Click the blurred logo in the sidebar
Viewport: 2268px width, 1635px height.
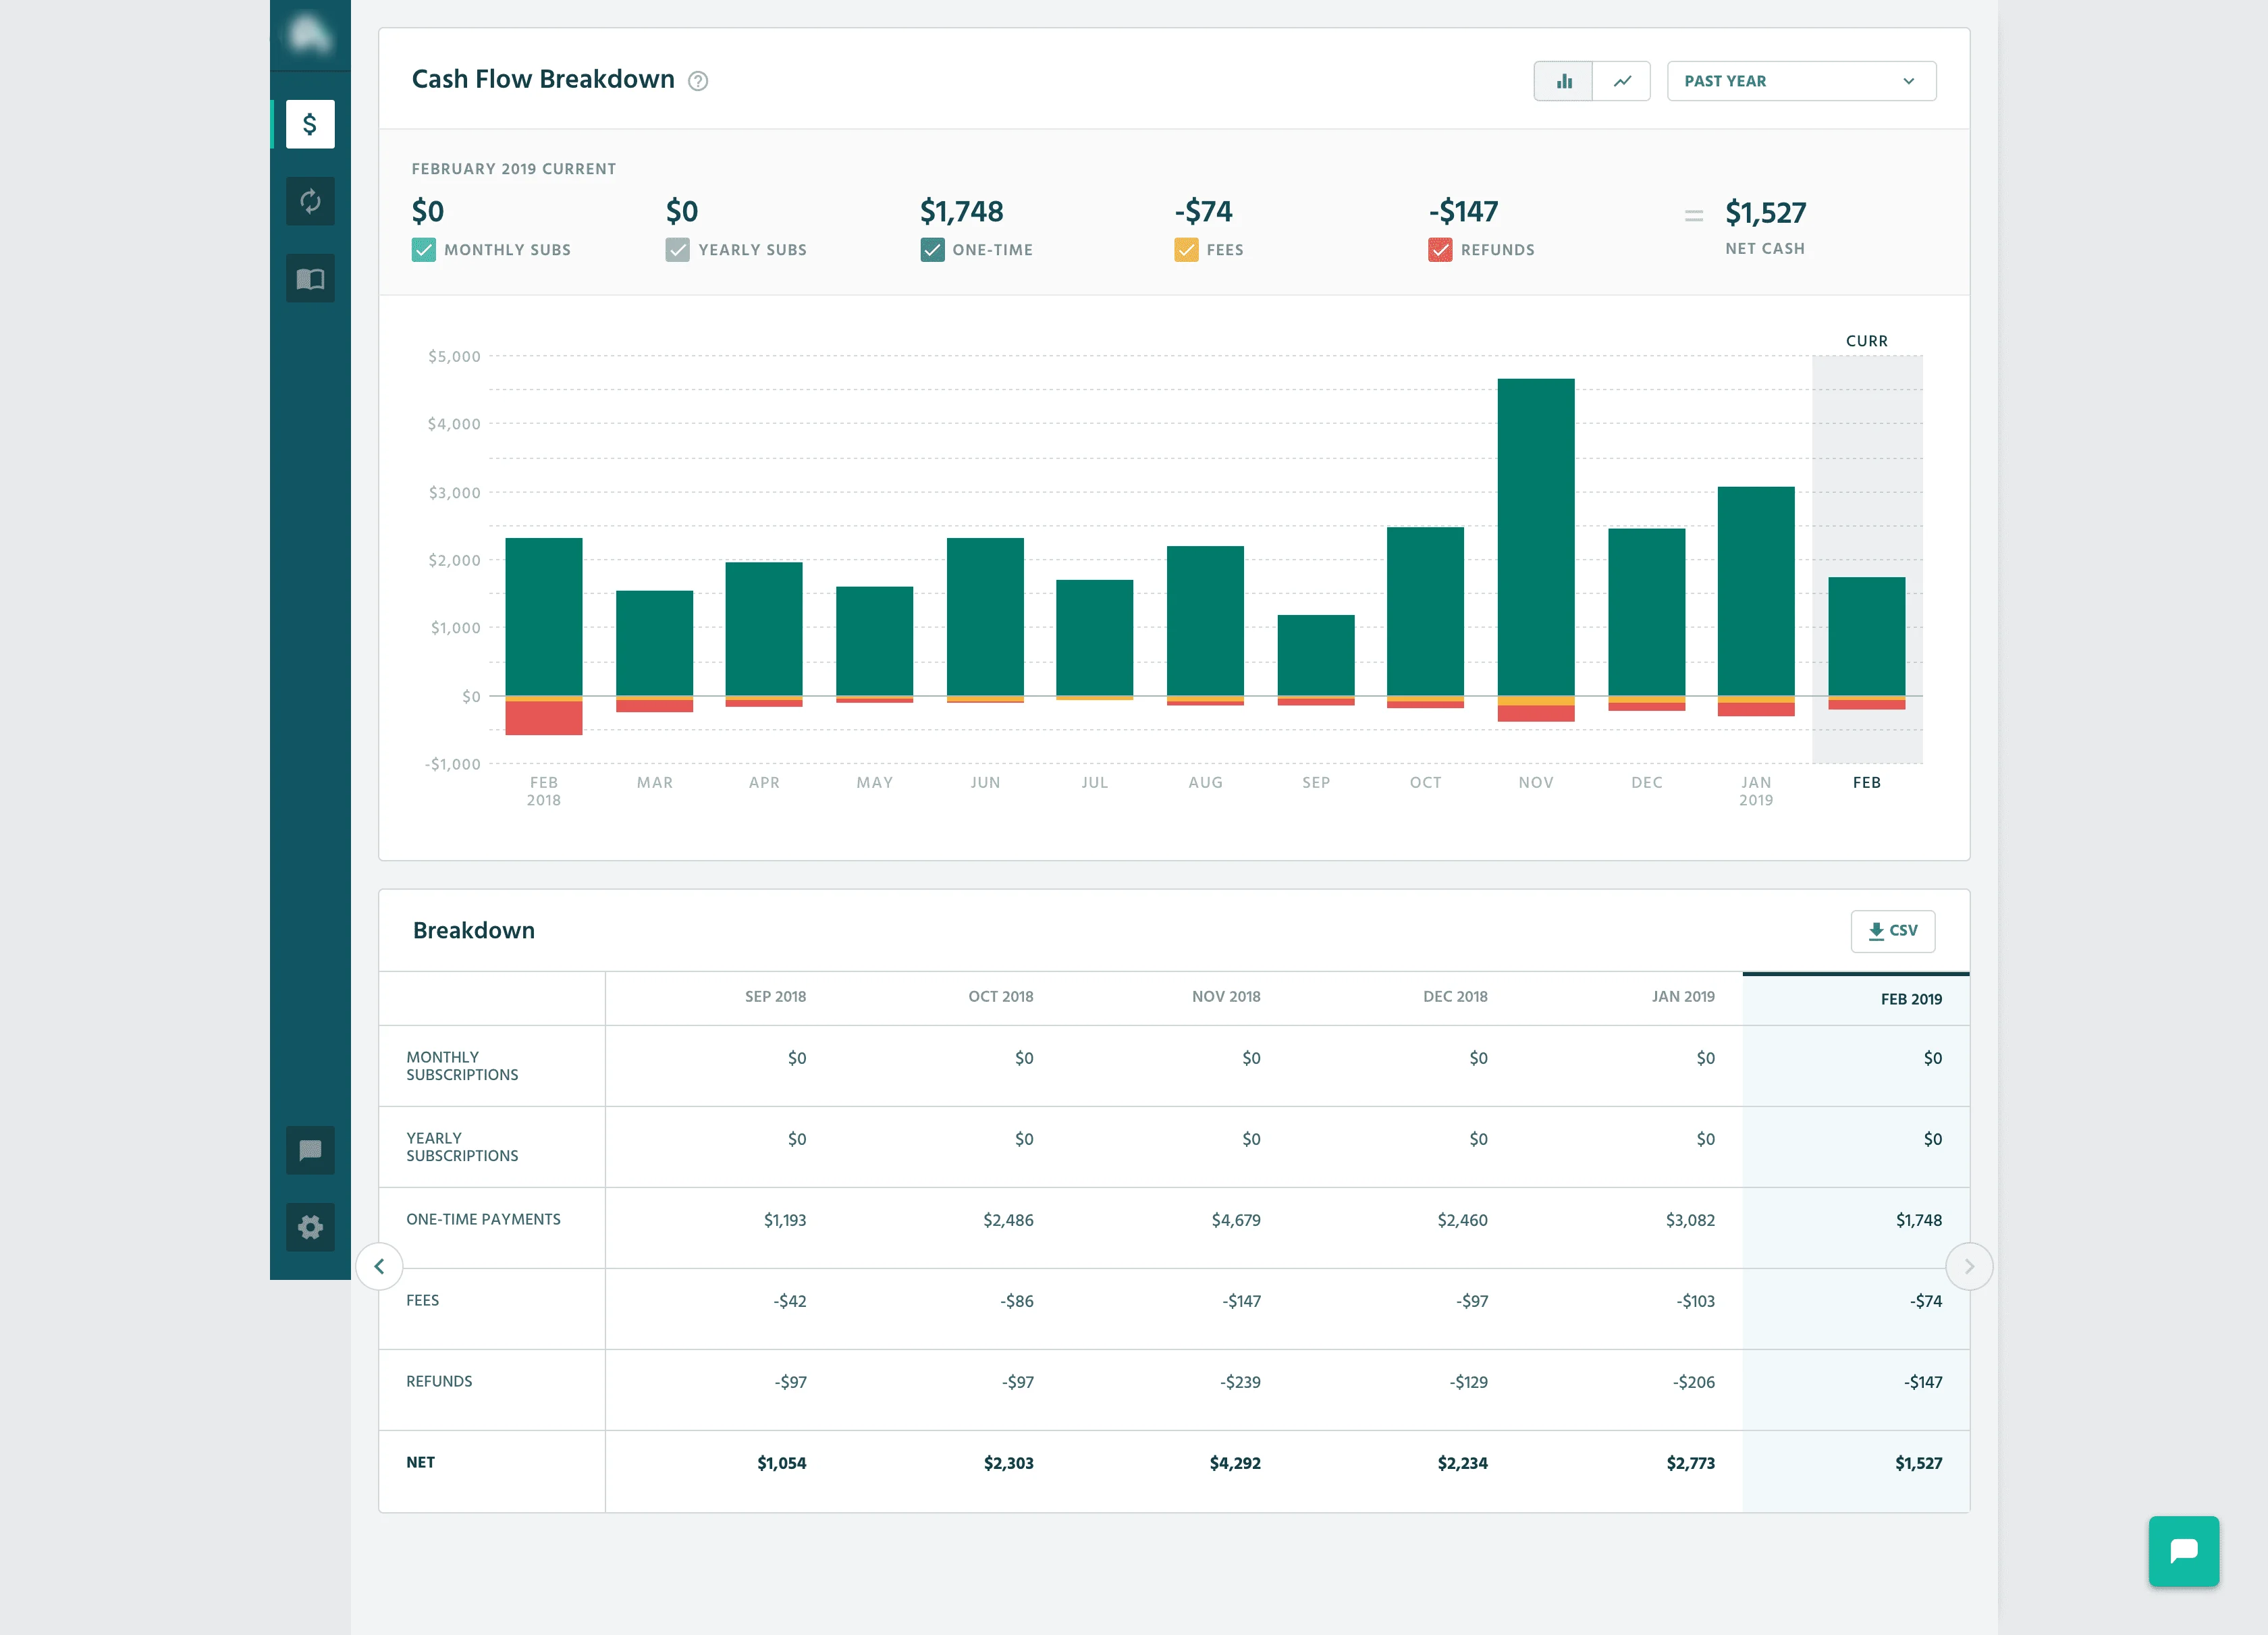310,35
